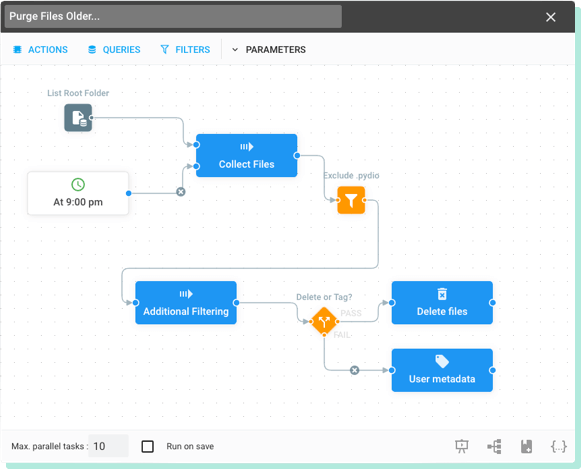581x469 pixels.
Task: Remove link between schedule and Collect Files
Action: point(181,192)
